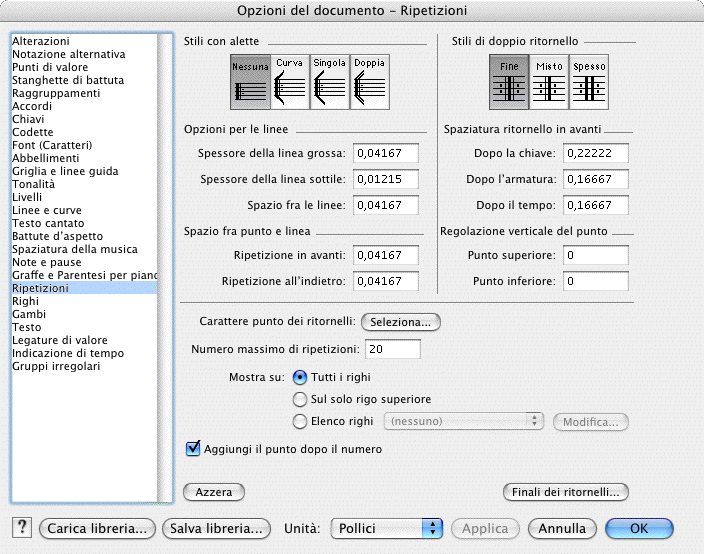
Task: Click the Numero massimo di ripetizioni field
Action: (x=393, y=349)
